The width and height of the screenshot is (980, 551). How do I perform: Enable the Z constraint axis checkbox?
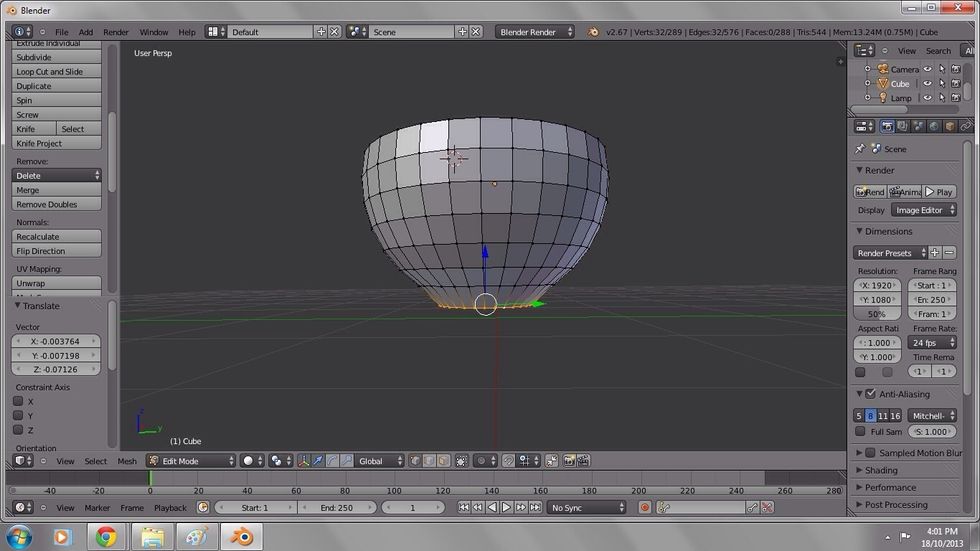pos(18,430)
